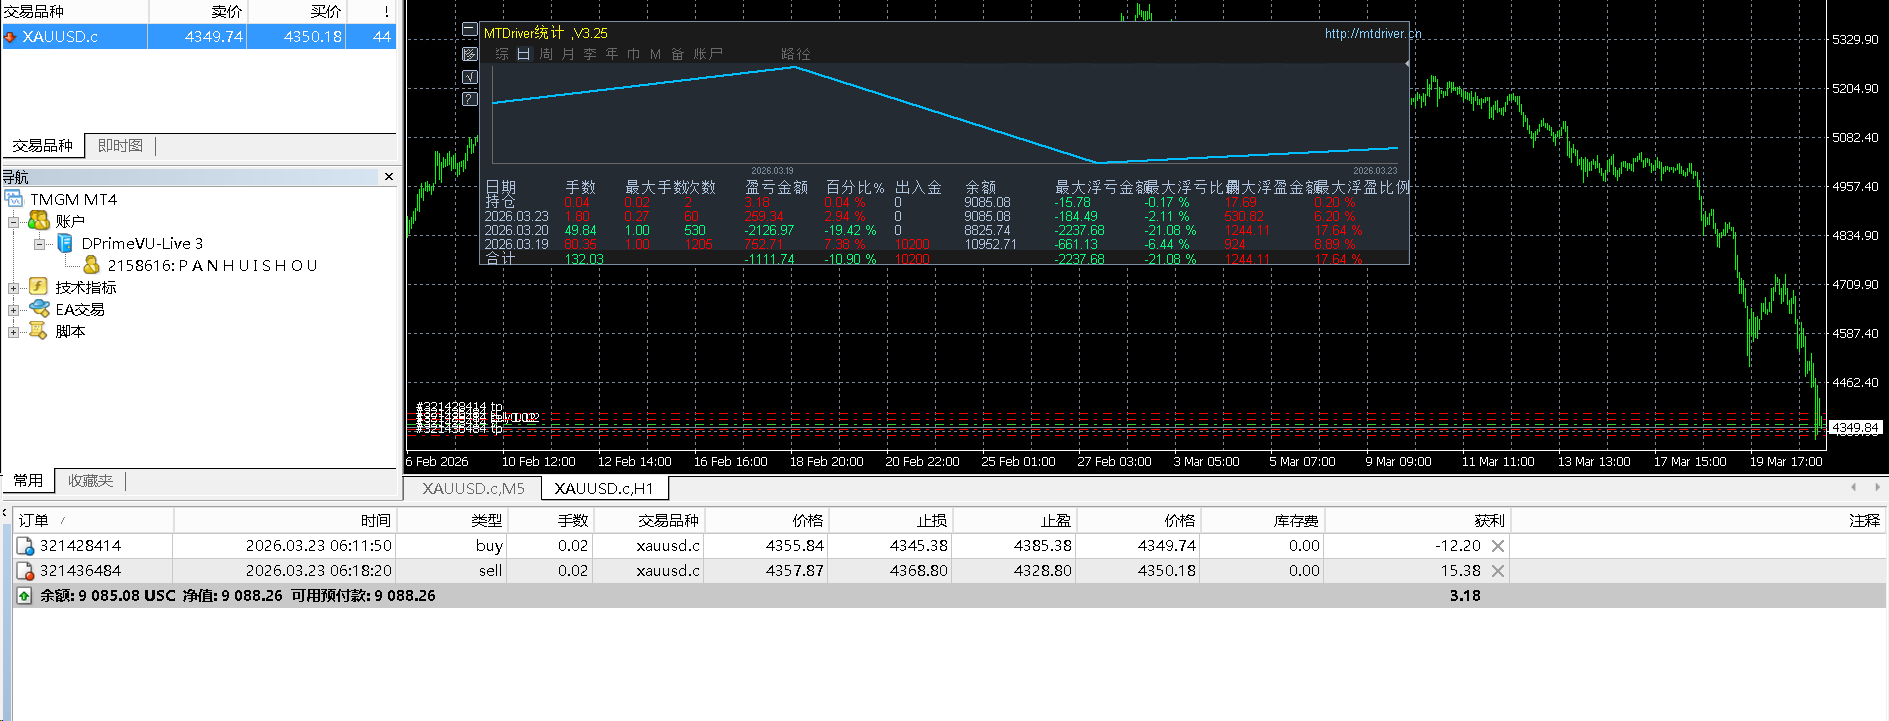Select account 2158616: PANHUISHOU in navigator
The width and height of the screenshot is (1889, 721).
point(212,265)
